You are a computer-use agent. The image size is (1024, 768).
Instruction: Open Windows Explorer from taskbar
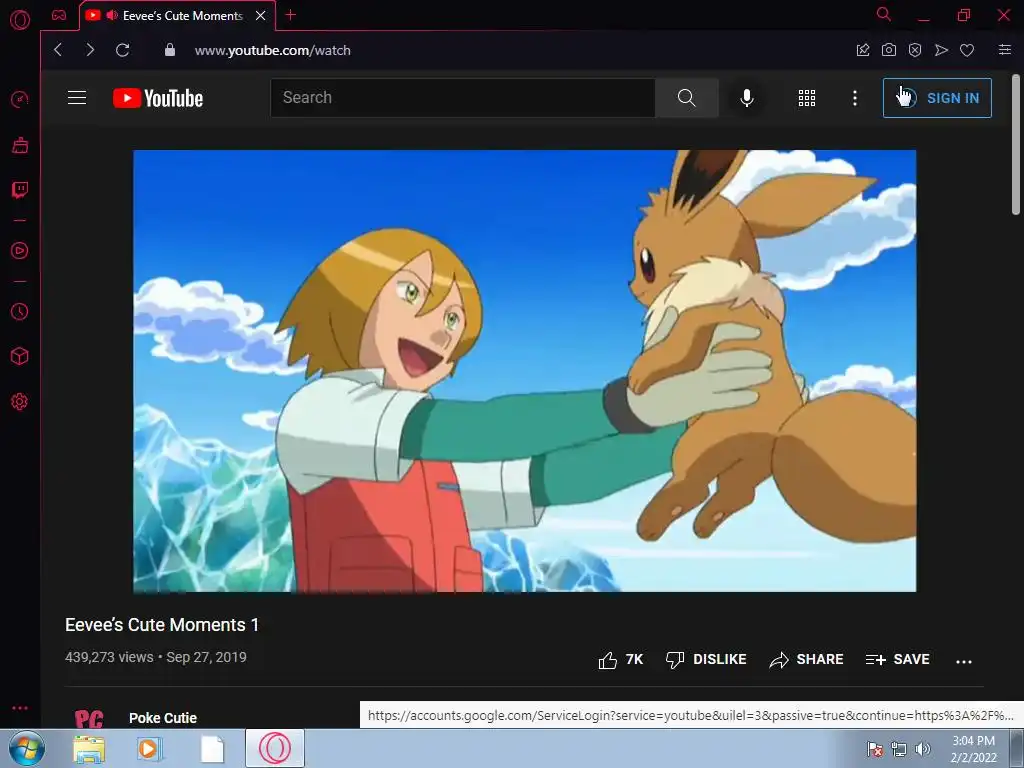[89, 749]
